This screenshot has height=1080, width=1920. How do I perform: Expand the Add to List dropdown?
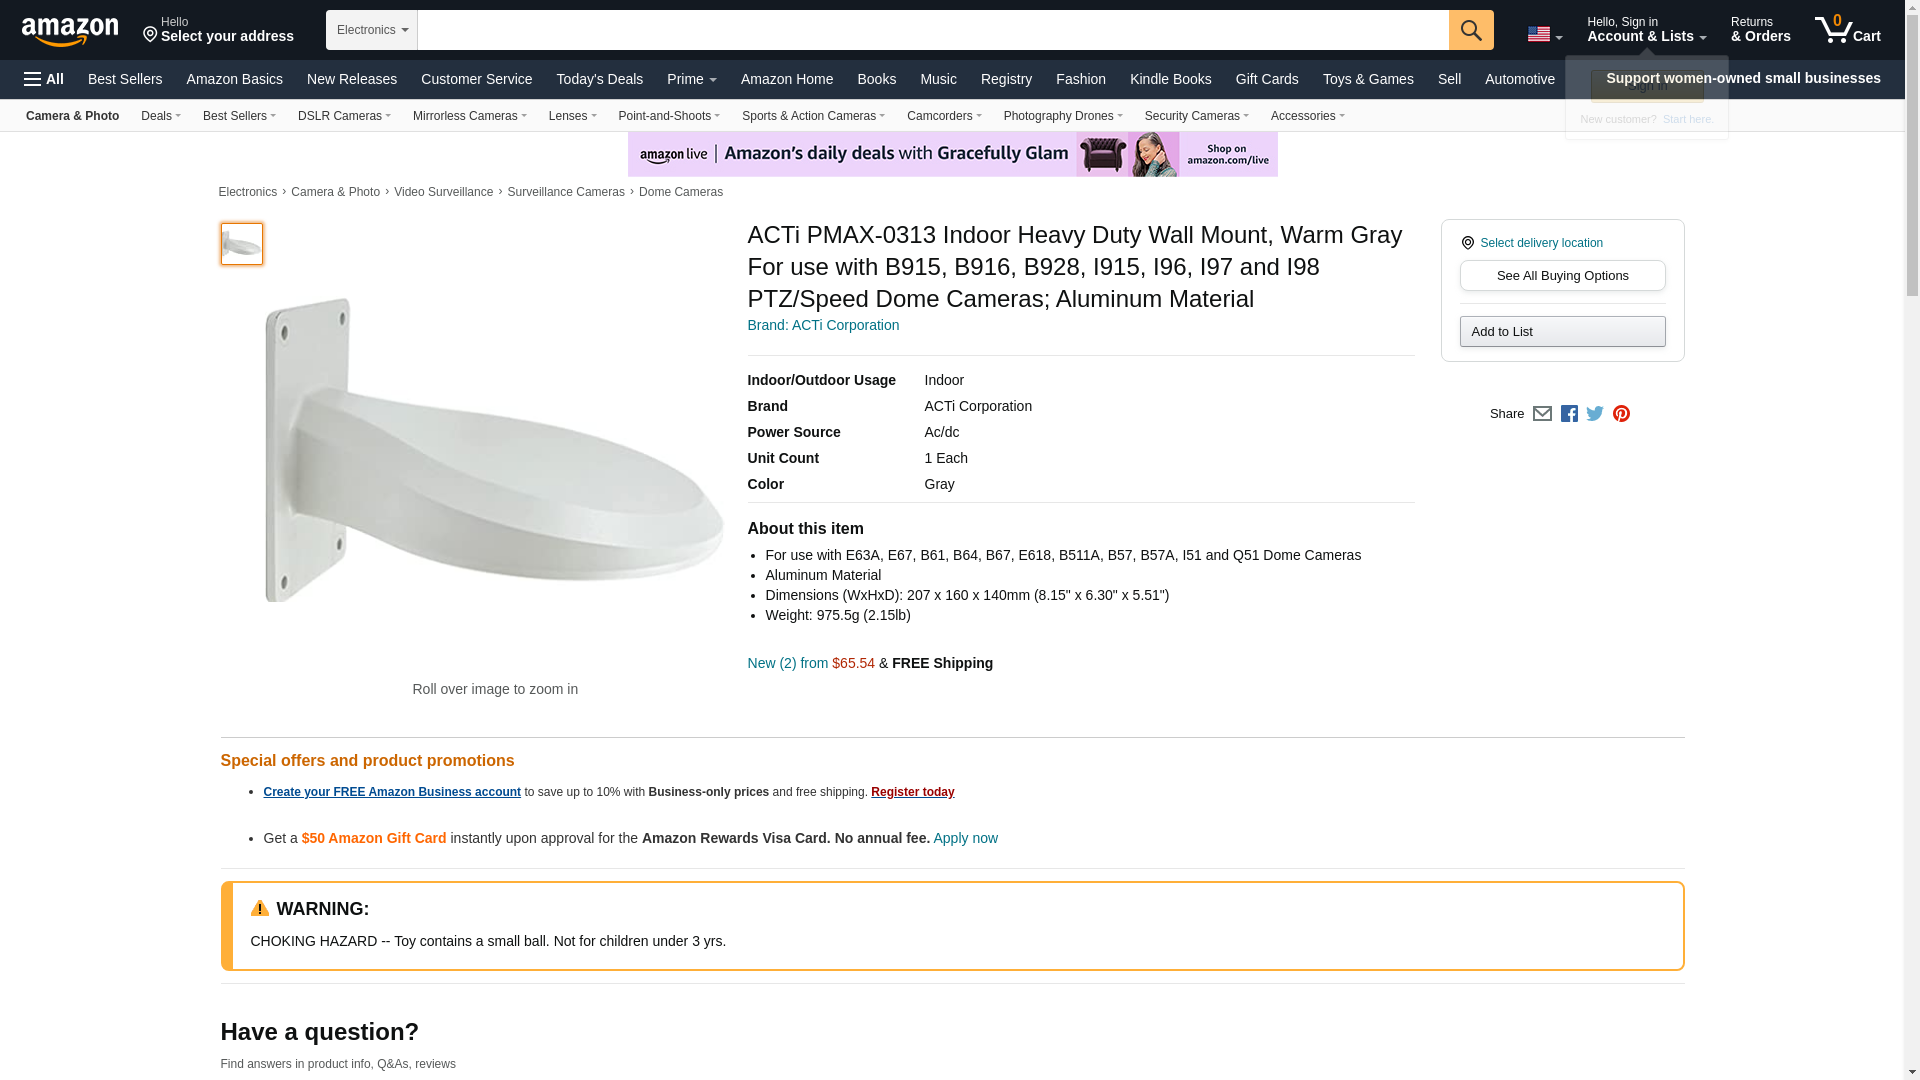[1562, 332]
